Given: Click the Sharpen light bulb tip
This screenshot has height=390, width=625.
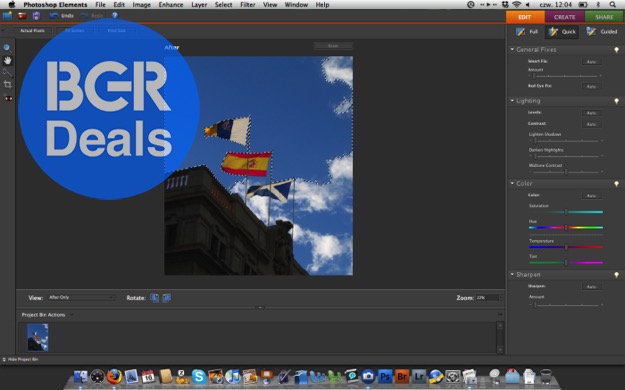Looking at the screenshot, I should 617,275.
